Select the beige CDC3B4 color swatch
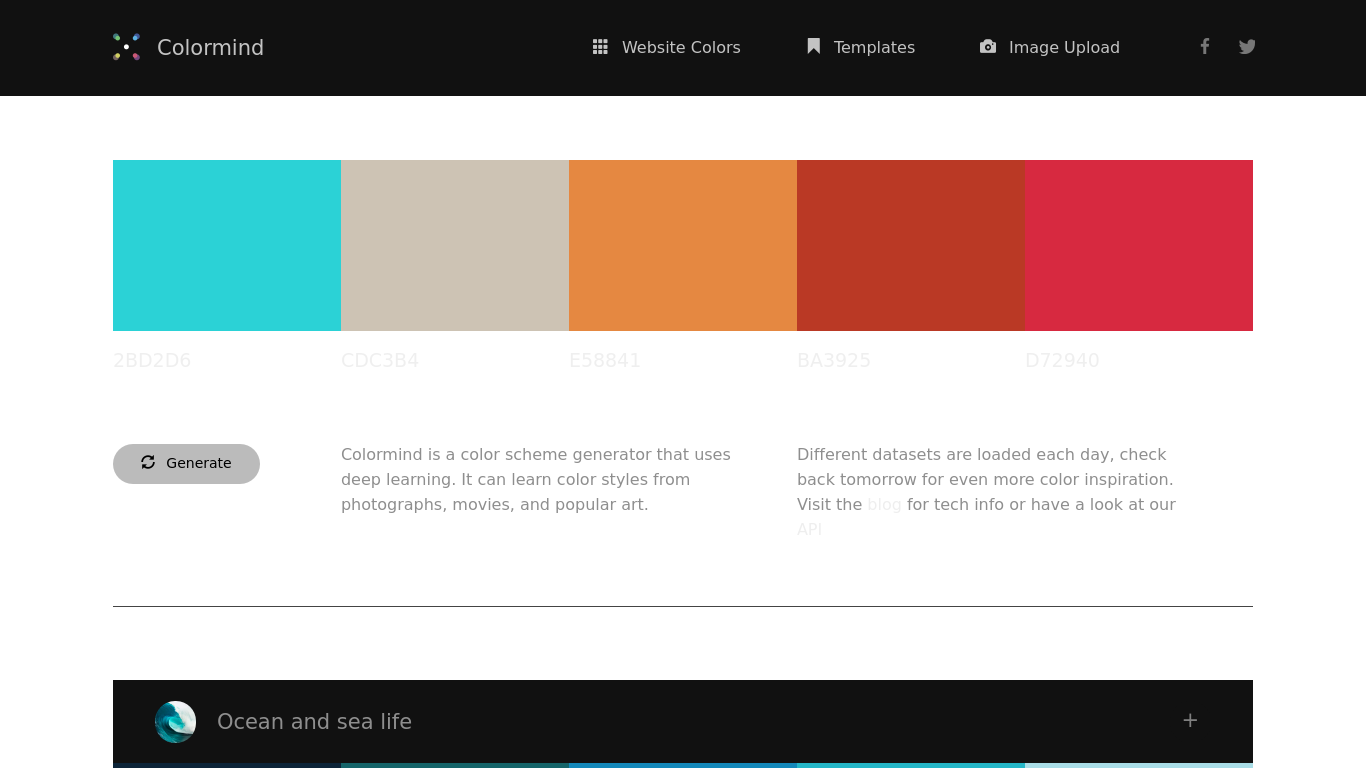The width and height of the screenshot is (1366, 768). pyautogui.click(x=455, y=245)
